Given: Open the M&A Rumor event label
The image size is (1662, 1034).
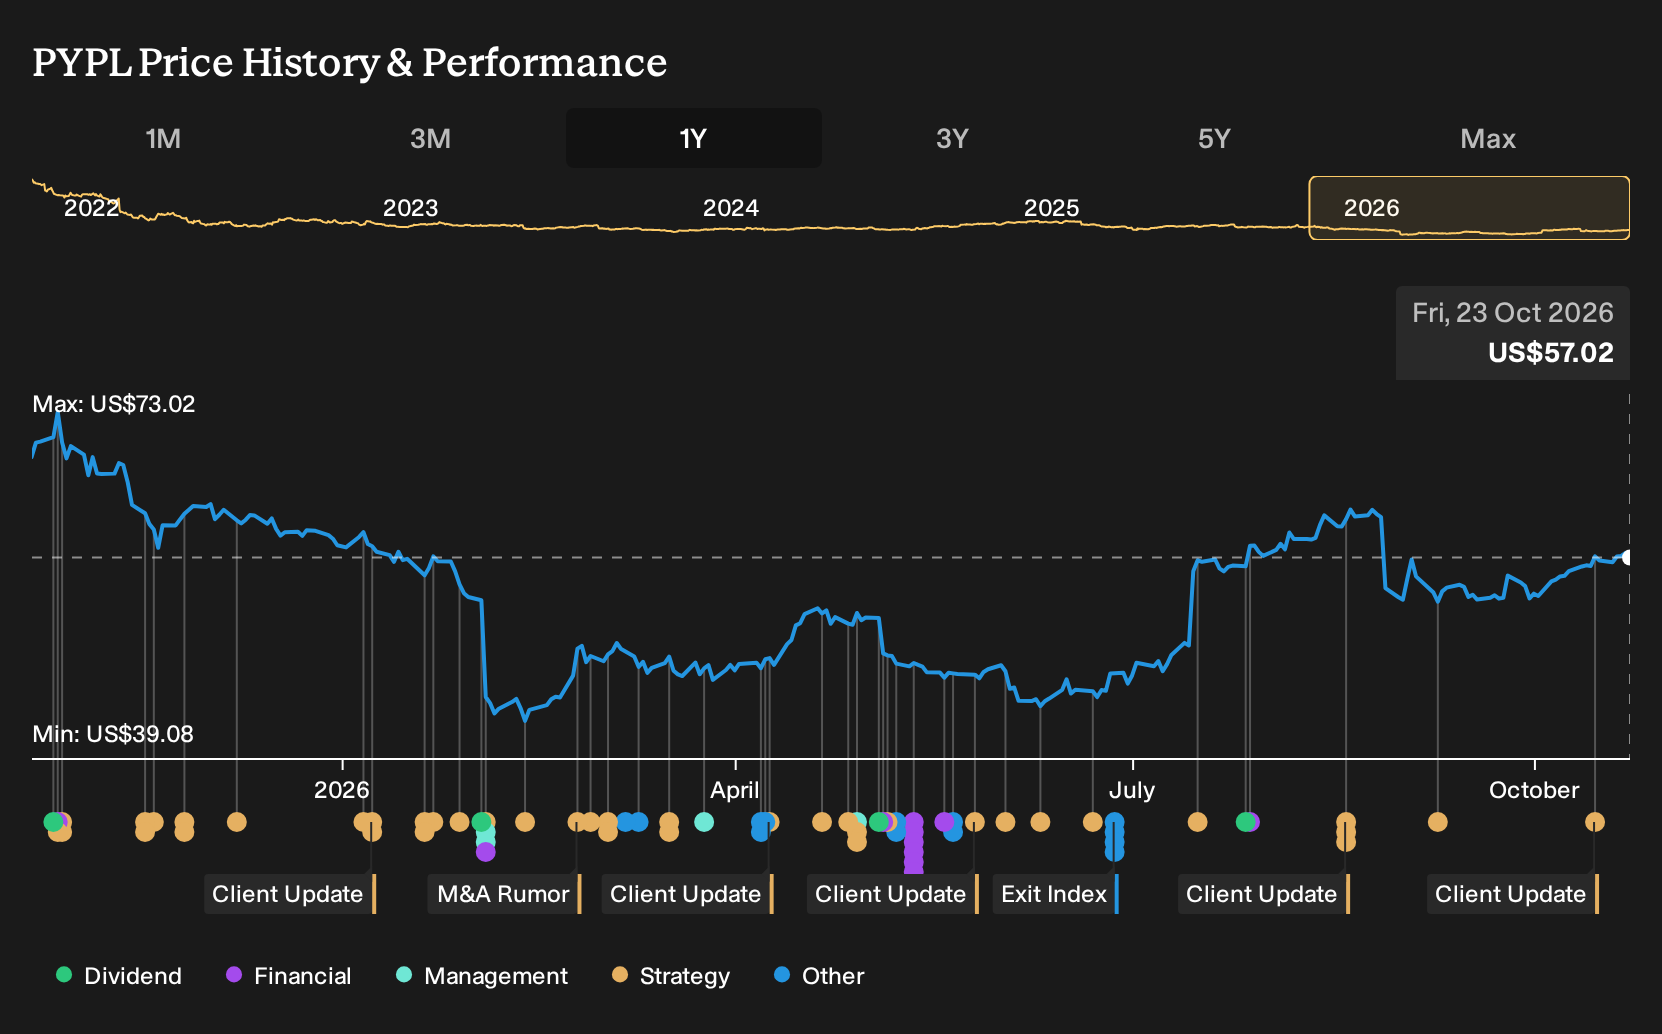Looking at the screenshot, I should 505,894.
